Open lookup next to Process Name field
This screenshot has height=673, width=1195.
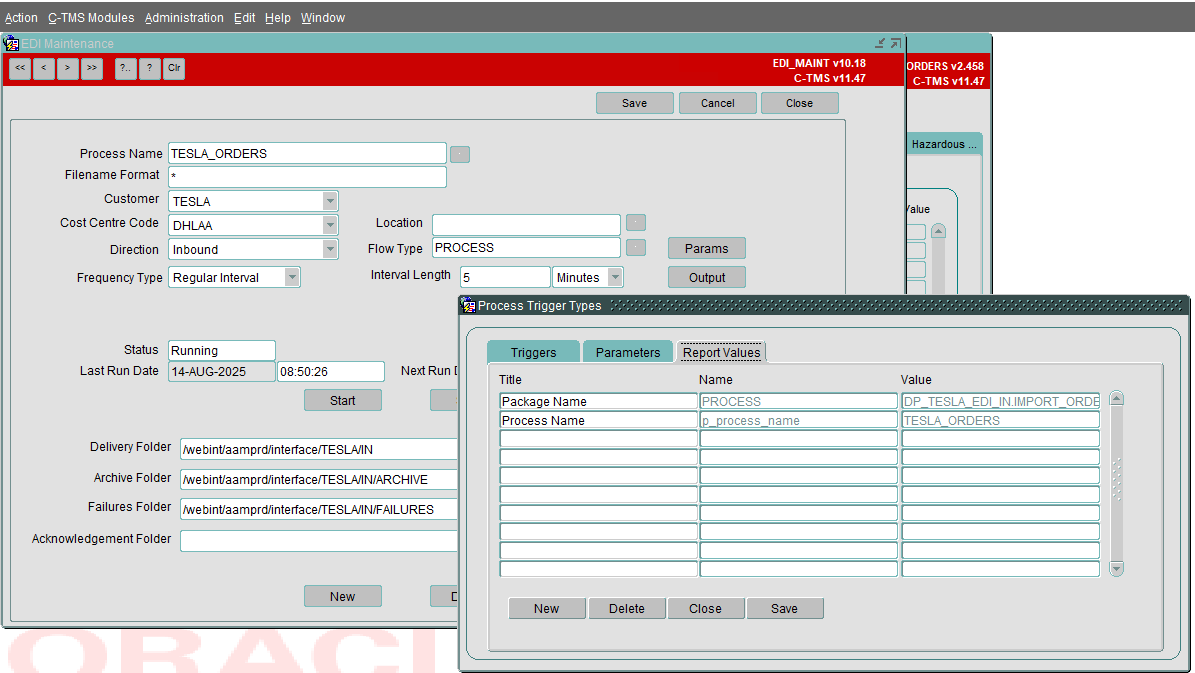pos(460,154)
